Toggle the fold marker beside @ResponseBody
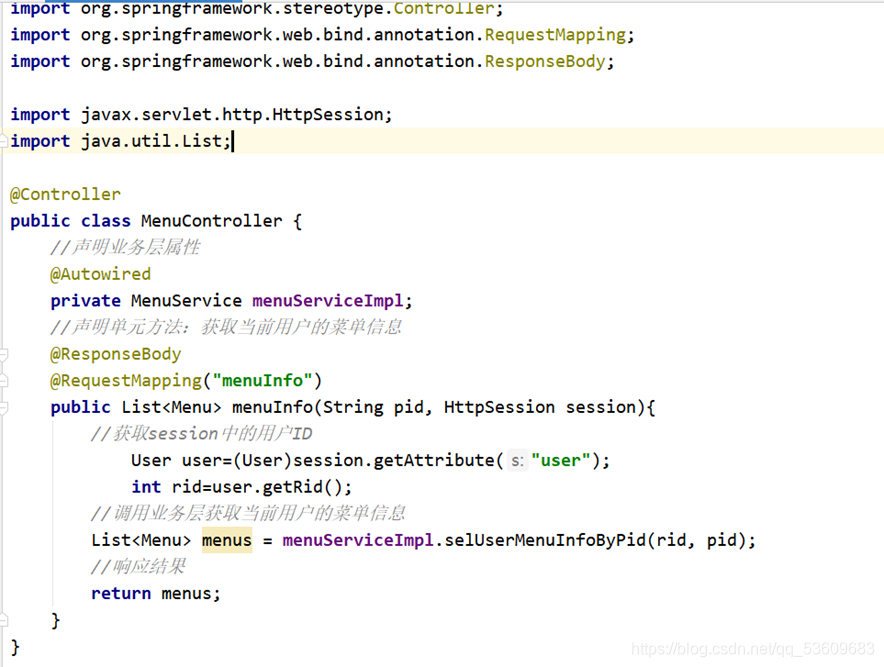The width and height of the screenshot is (884, 667). point(3,355)
